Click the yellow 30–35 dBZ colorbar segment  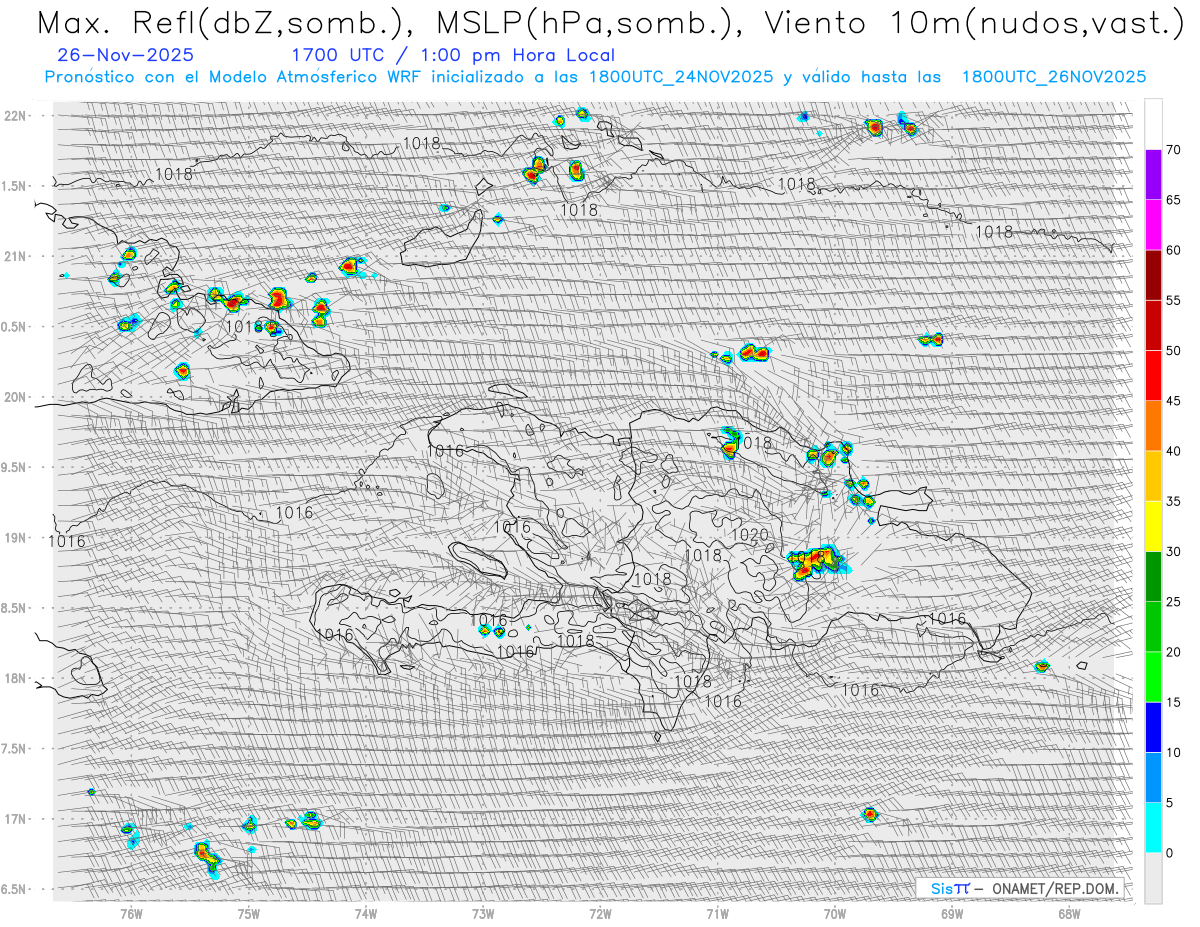[1153, 526]
